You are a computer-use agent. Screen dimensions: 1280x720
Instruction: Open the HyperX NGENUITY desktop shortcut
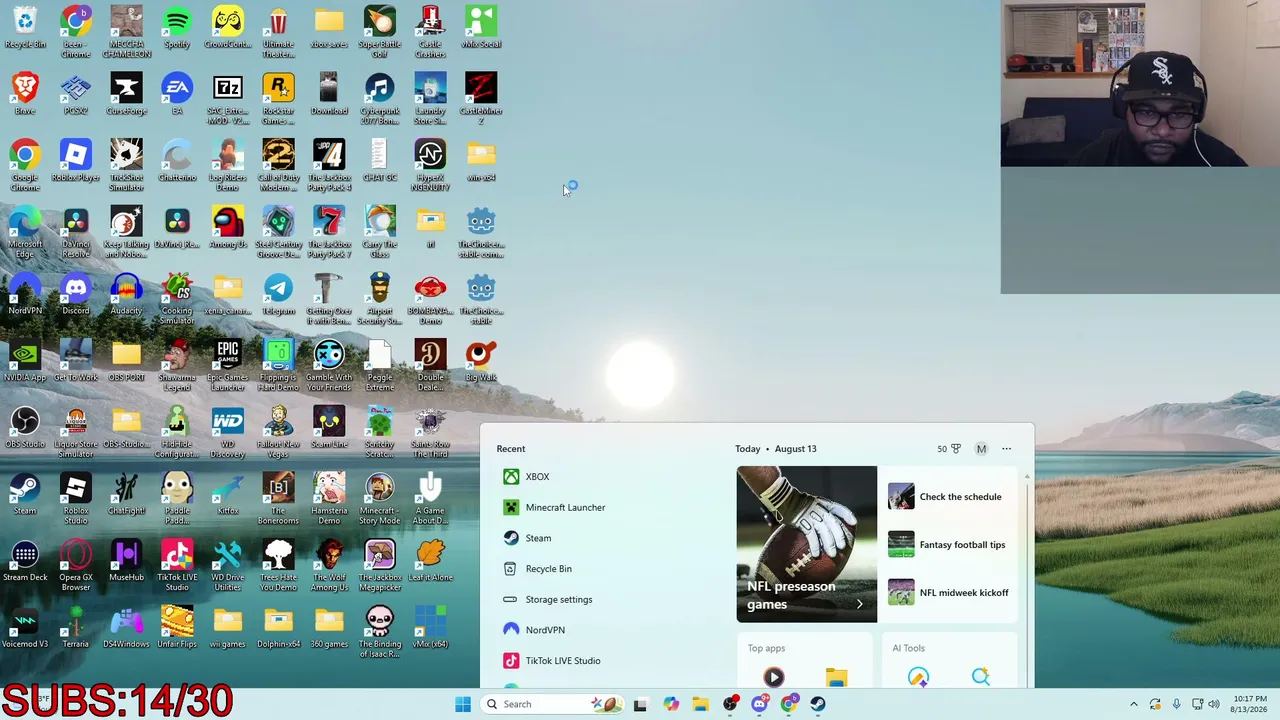430,166
